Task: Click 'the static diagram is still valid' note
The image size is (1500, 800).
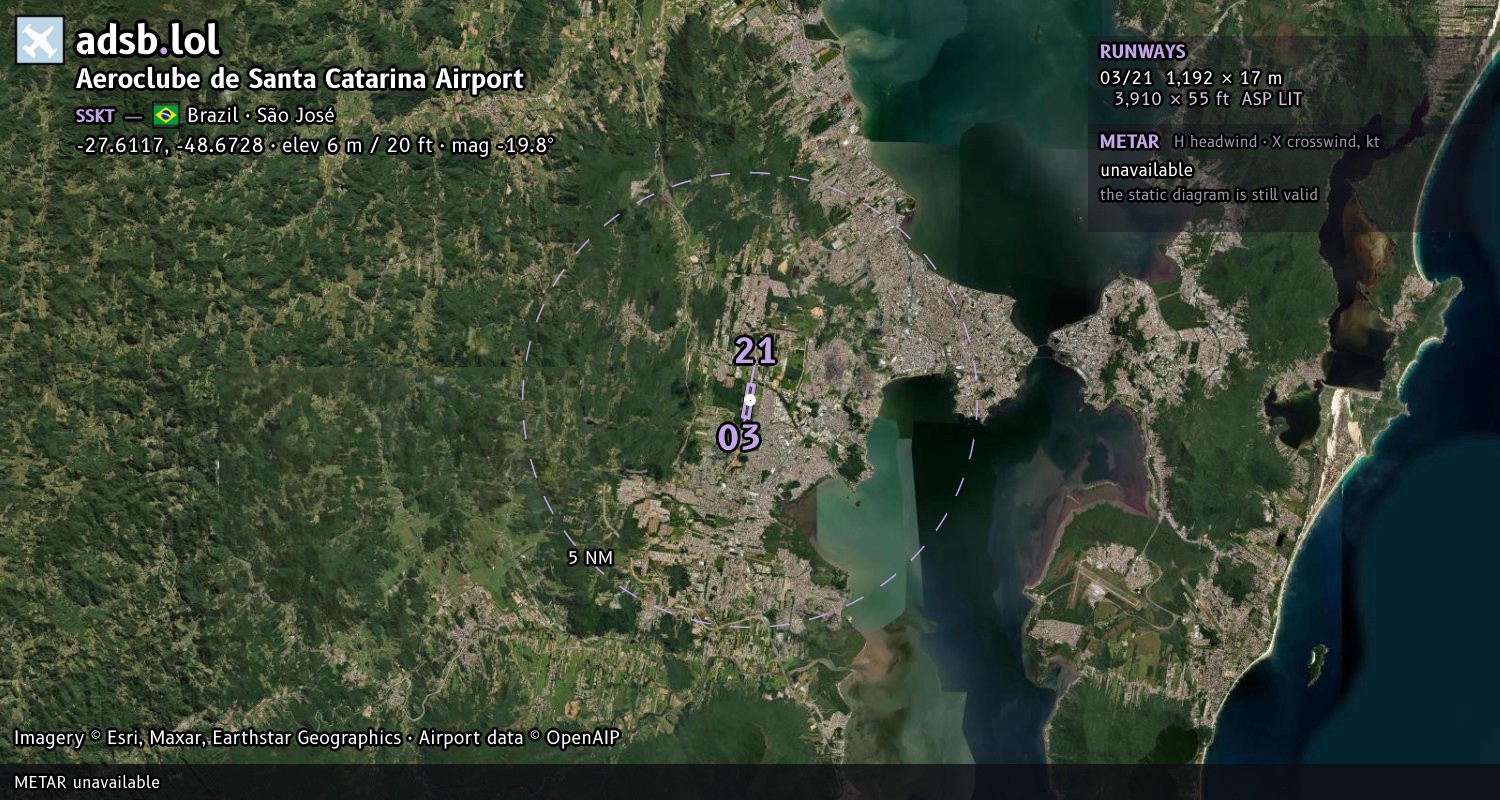Action: (1209, 195)
